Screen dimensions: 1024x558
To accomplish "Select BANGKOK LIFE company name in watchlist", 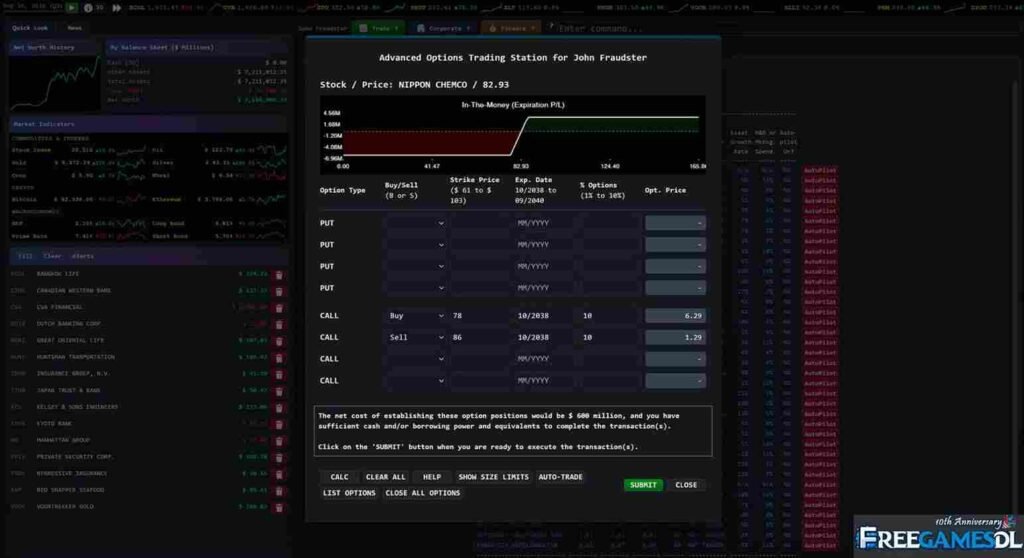I will coord(58,274).
